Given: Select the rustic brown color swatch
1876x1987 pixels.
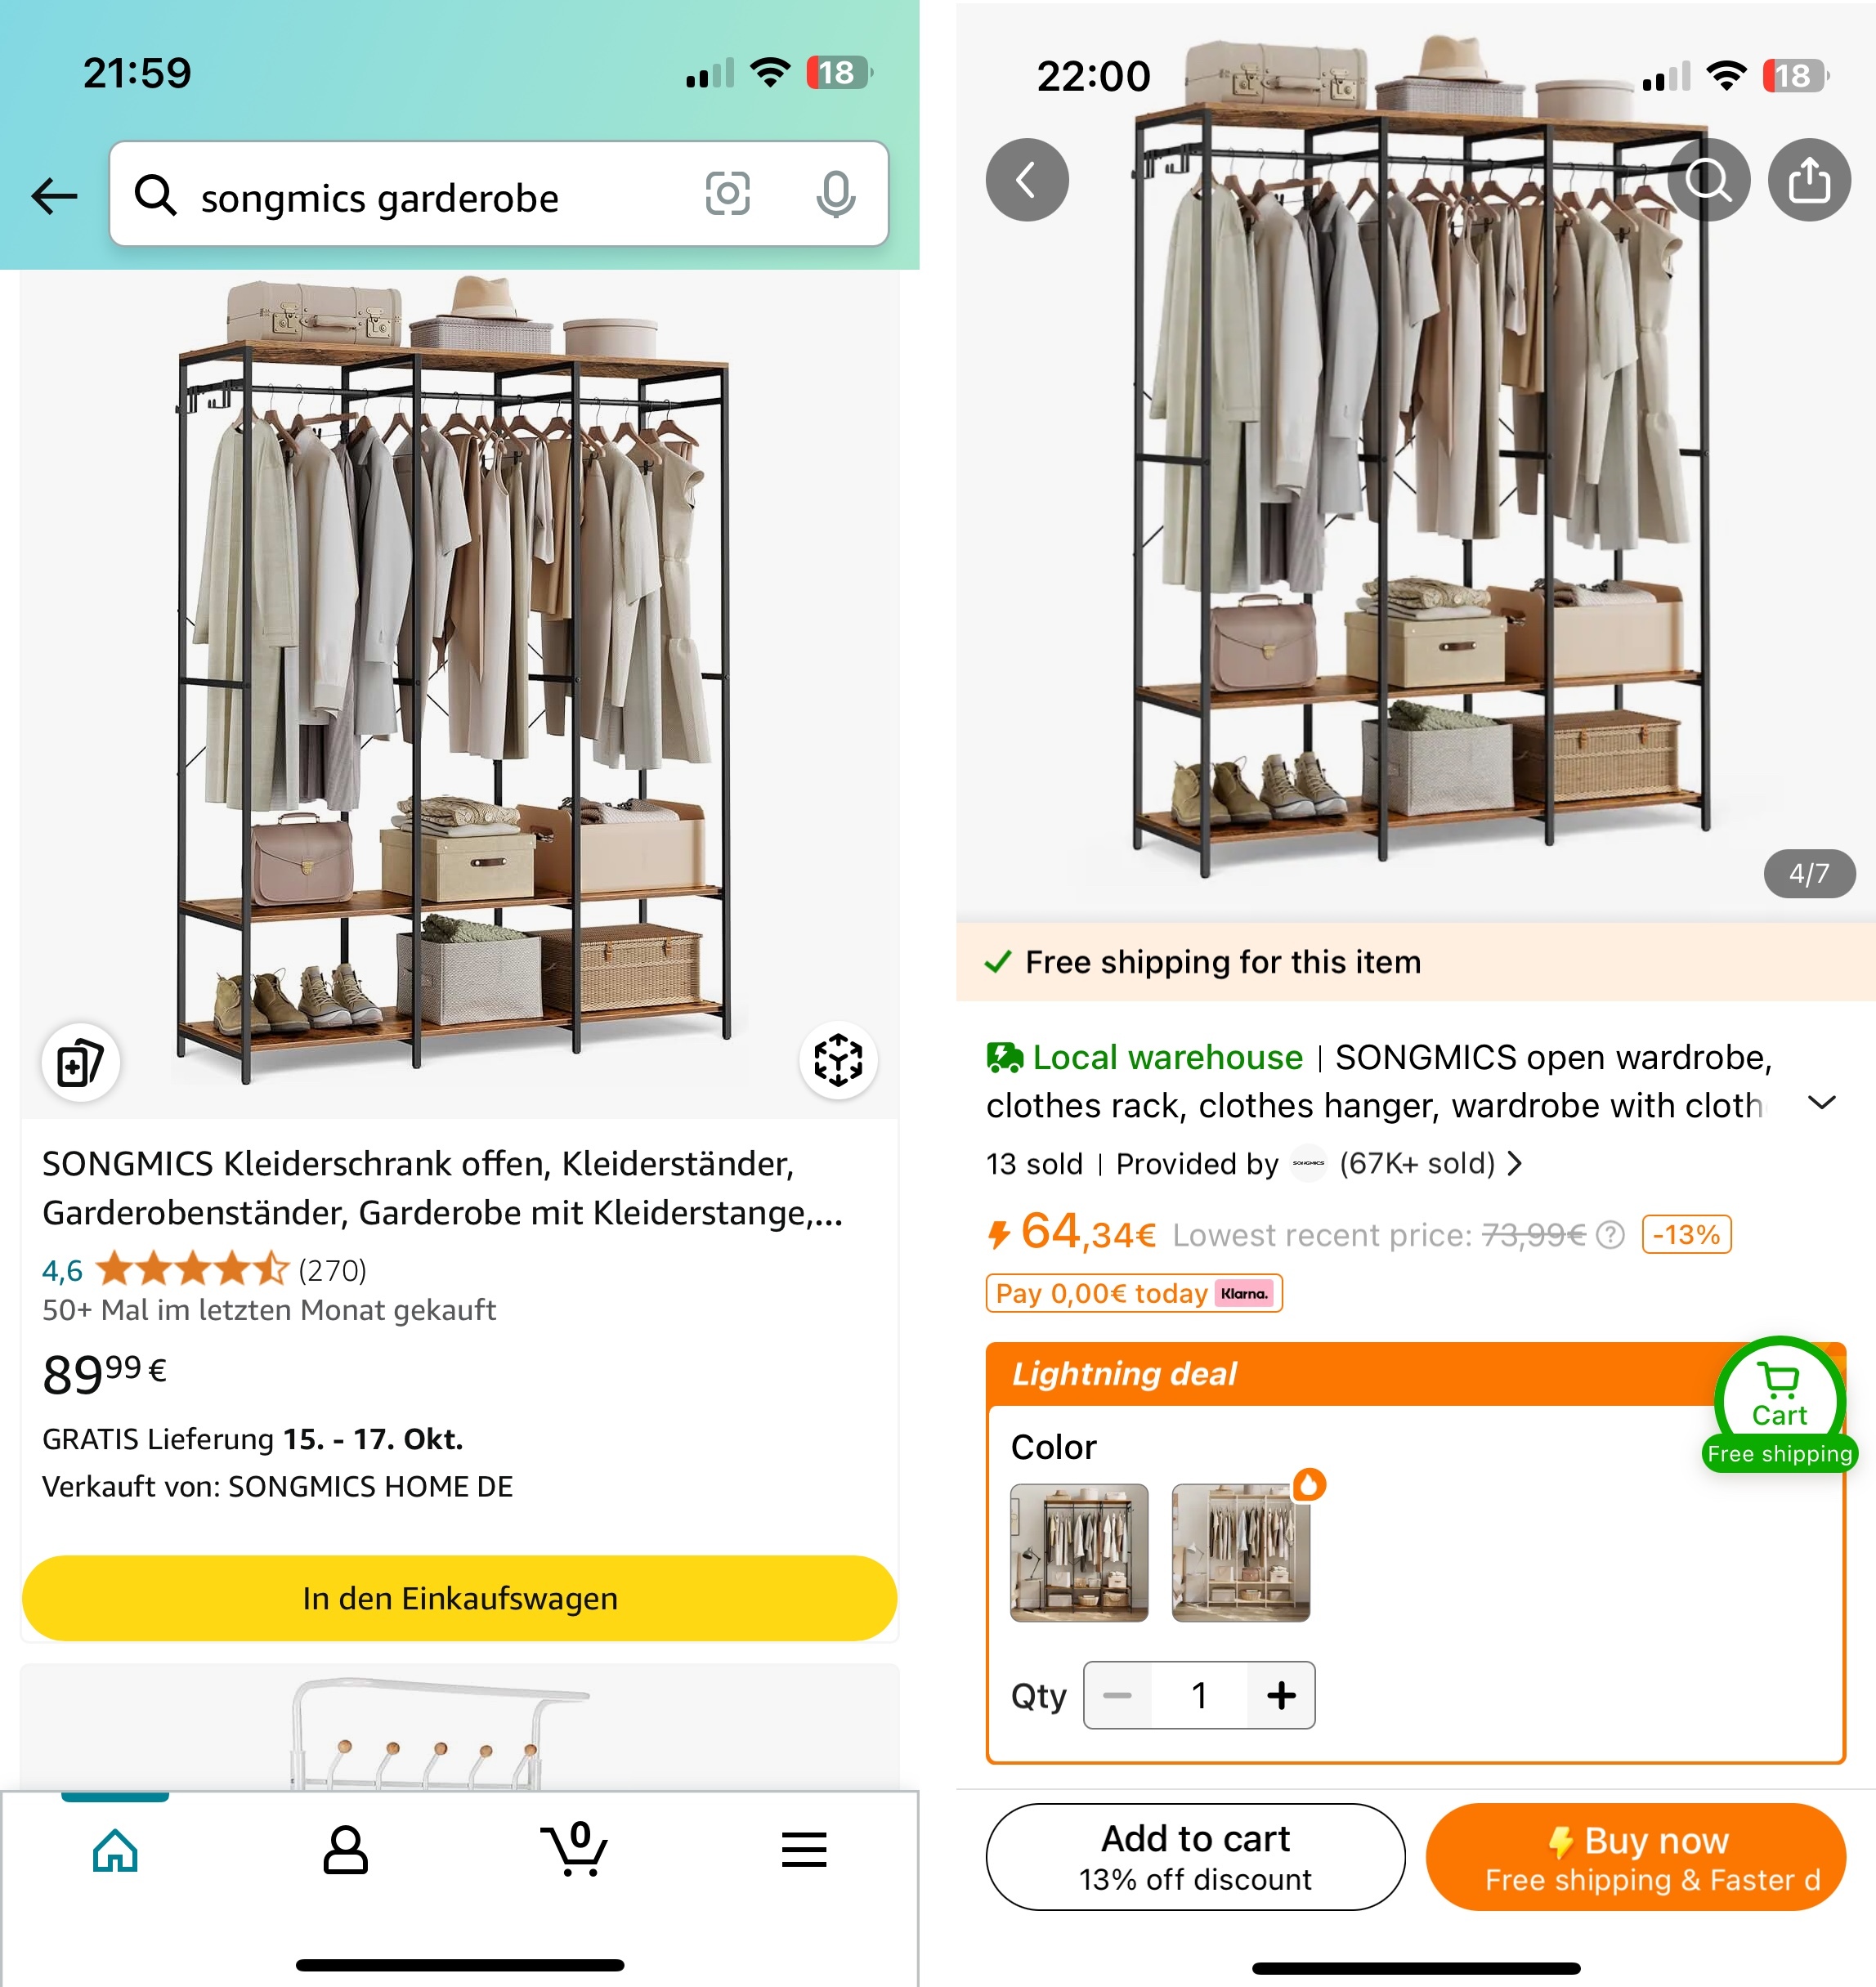Looking at the screenshot, I should coord(1079,1552).
